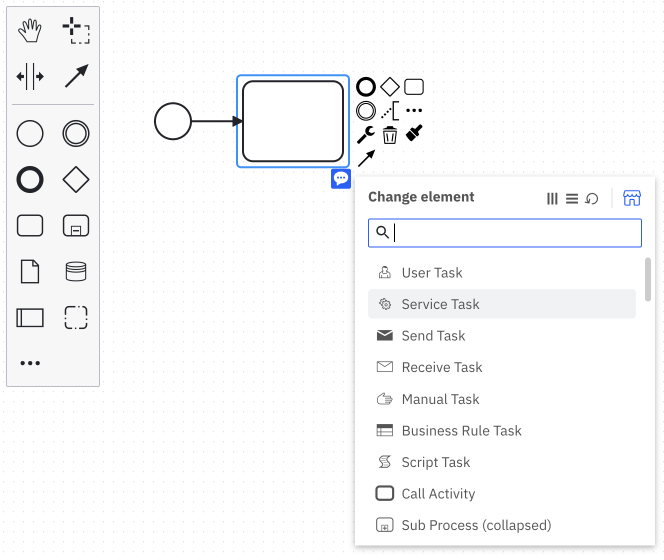Open the blue marketplace store icon
Viewport: 664px width, 560px height.
click(631, 198)
